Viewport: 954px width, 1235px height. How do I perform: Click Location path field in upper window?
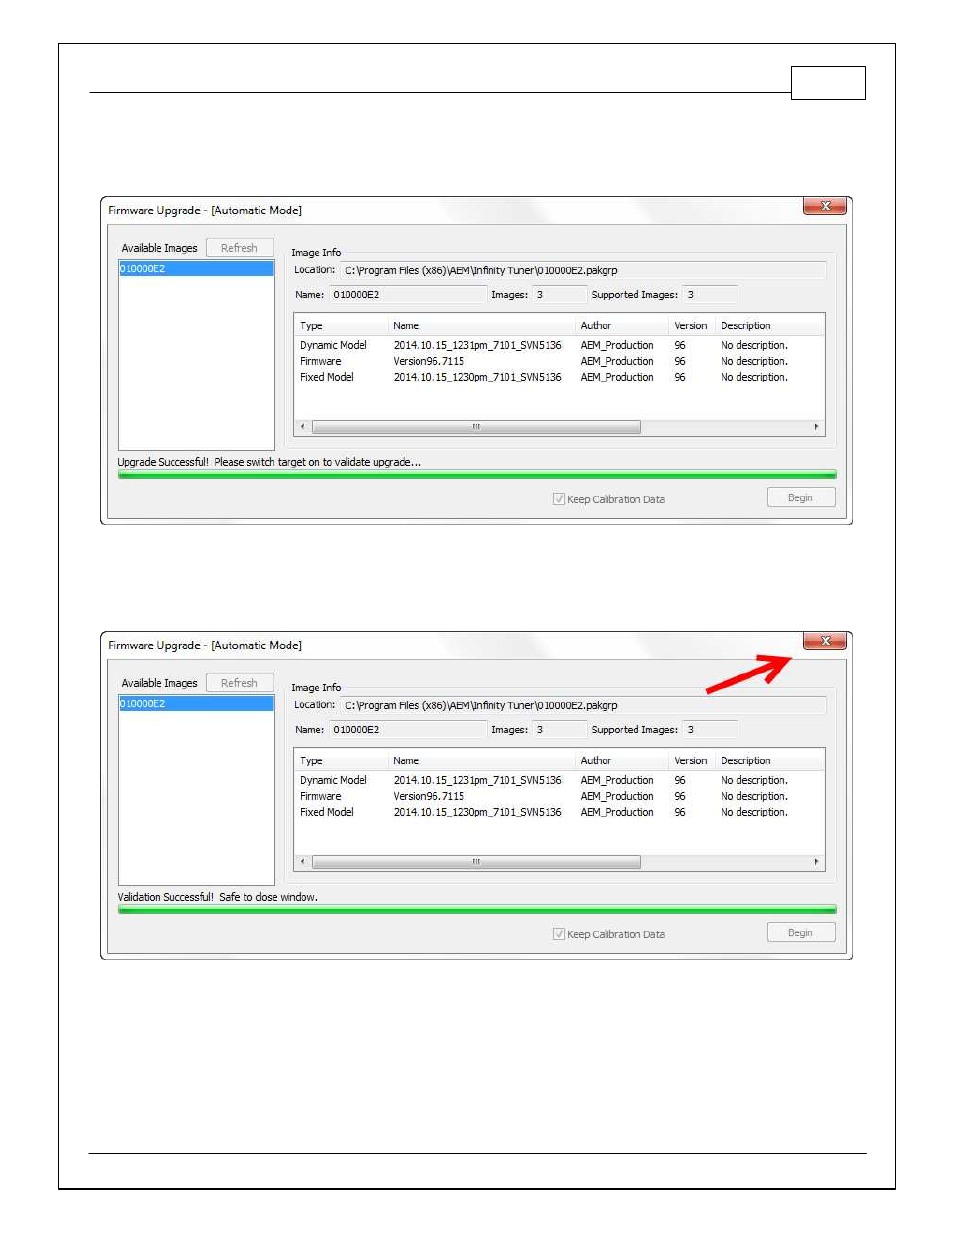coord(584,271)
